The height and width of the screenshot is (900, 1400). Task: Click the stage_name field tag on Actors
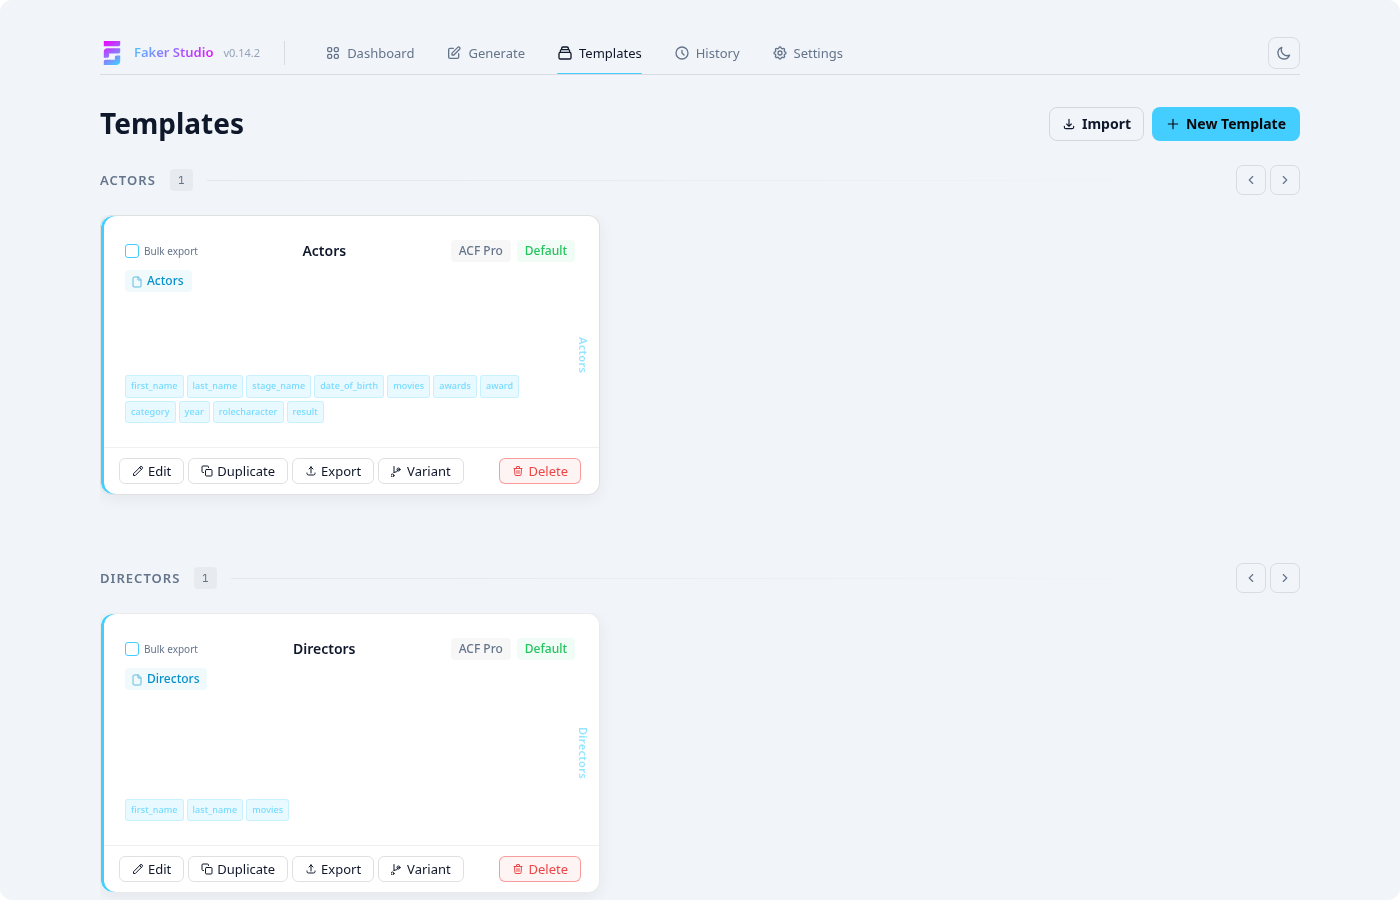pyautogui.click(x=278, y=386)
